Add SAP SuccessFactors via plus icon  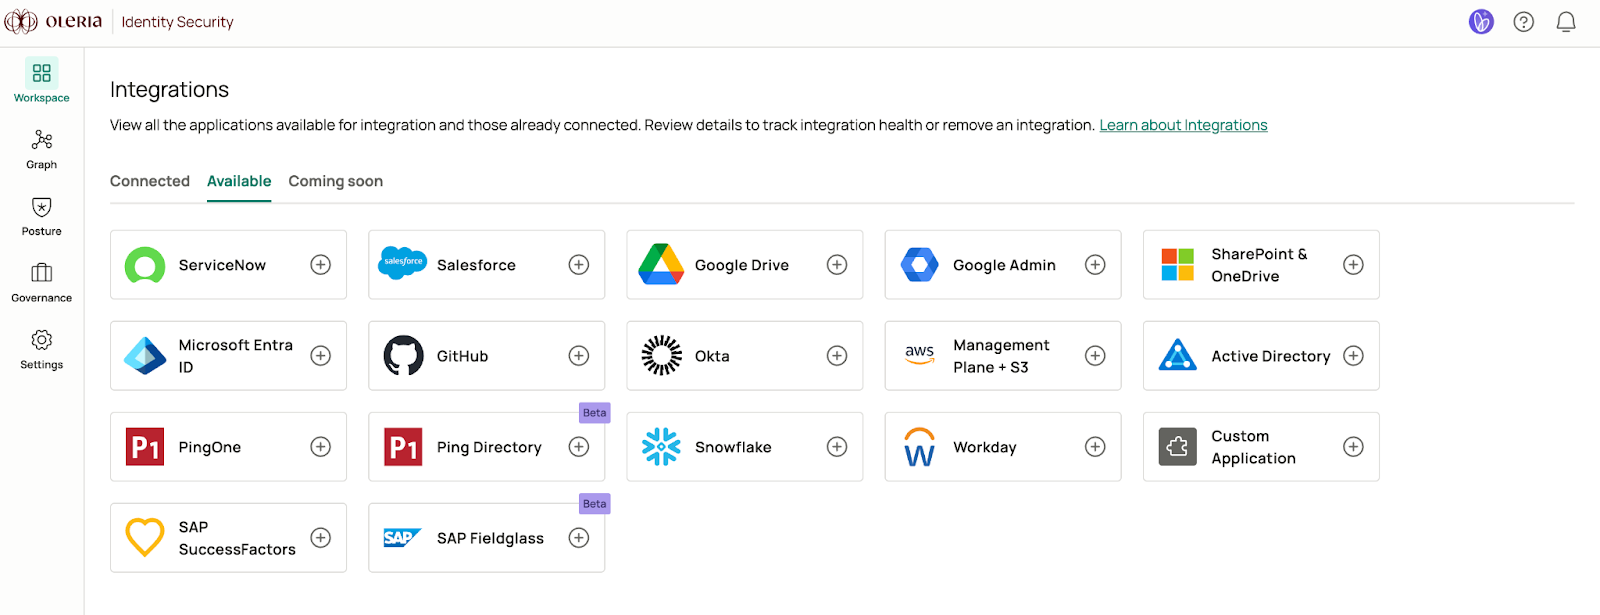(x=320, y=538)
